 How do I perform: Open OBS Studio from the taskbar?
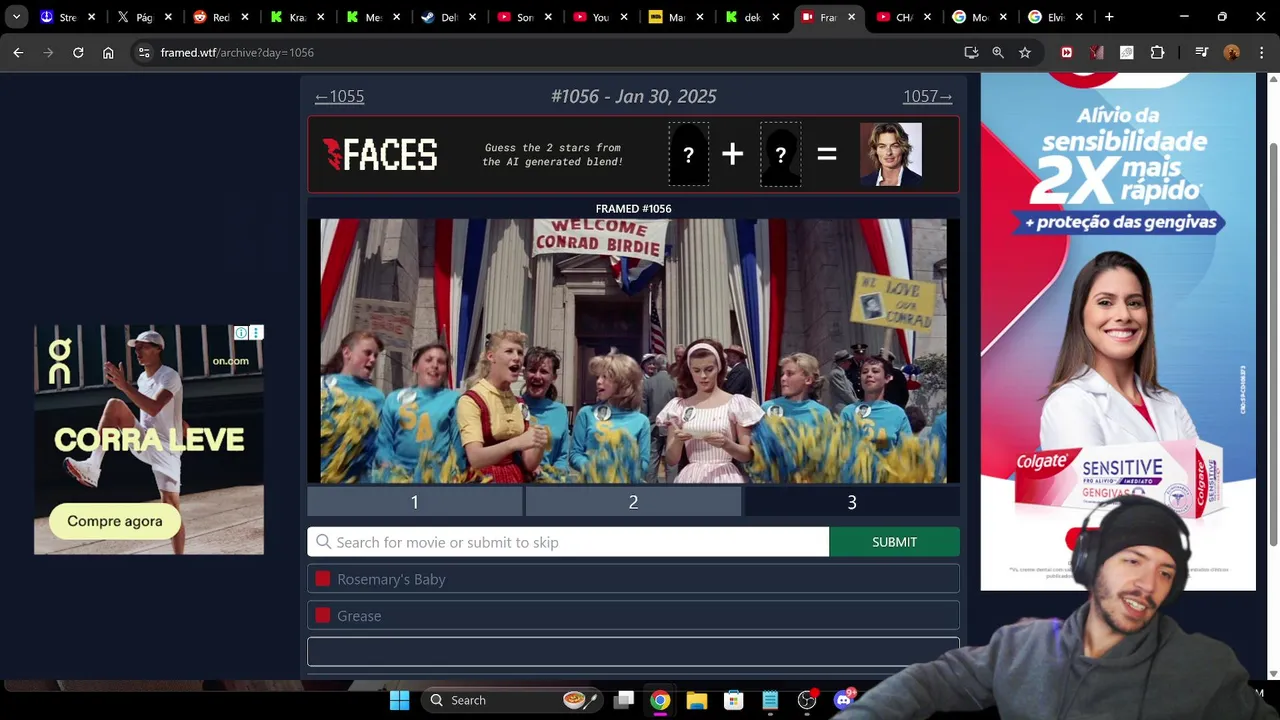click(x=807, y=700)
